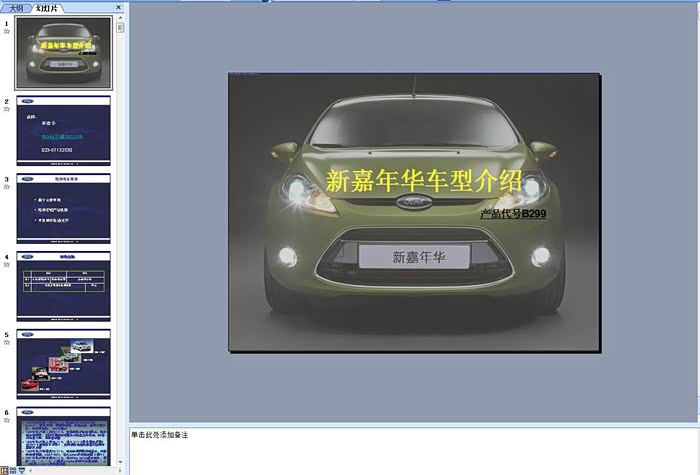Image resolution: width=700 pixels, height=475 pixels.
Task: Select slide 3 thumbnail with bullet list
Action: pos(63,208)
